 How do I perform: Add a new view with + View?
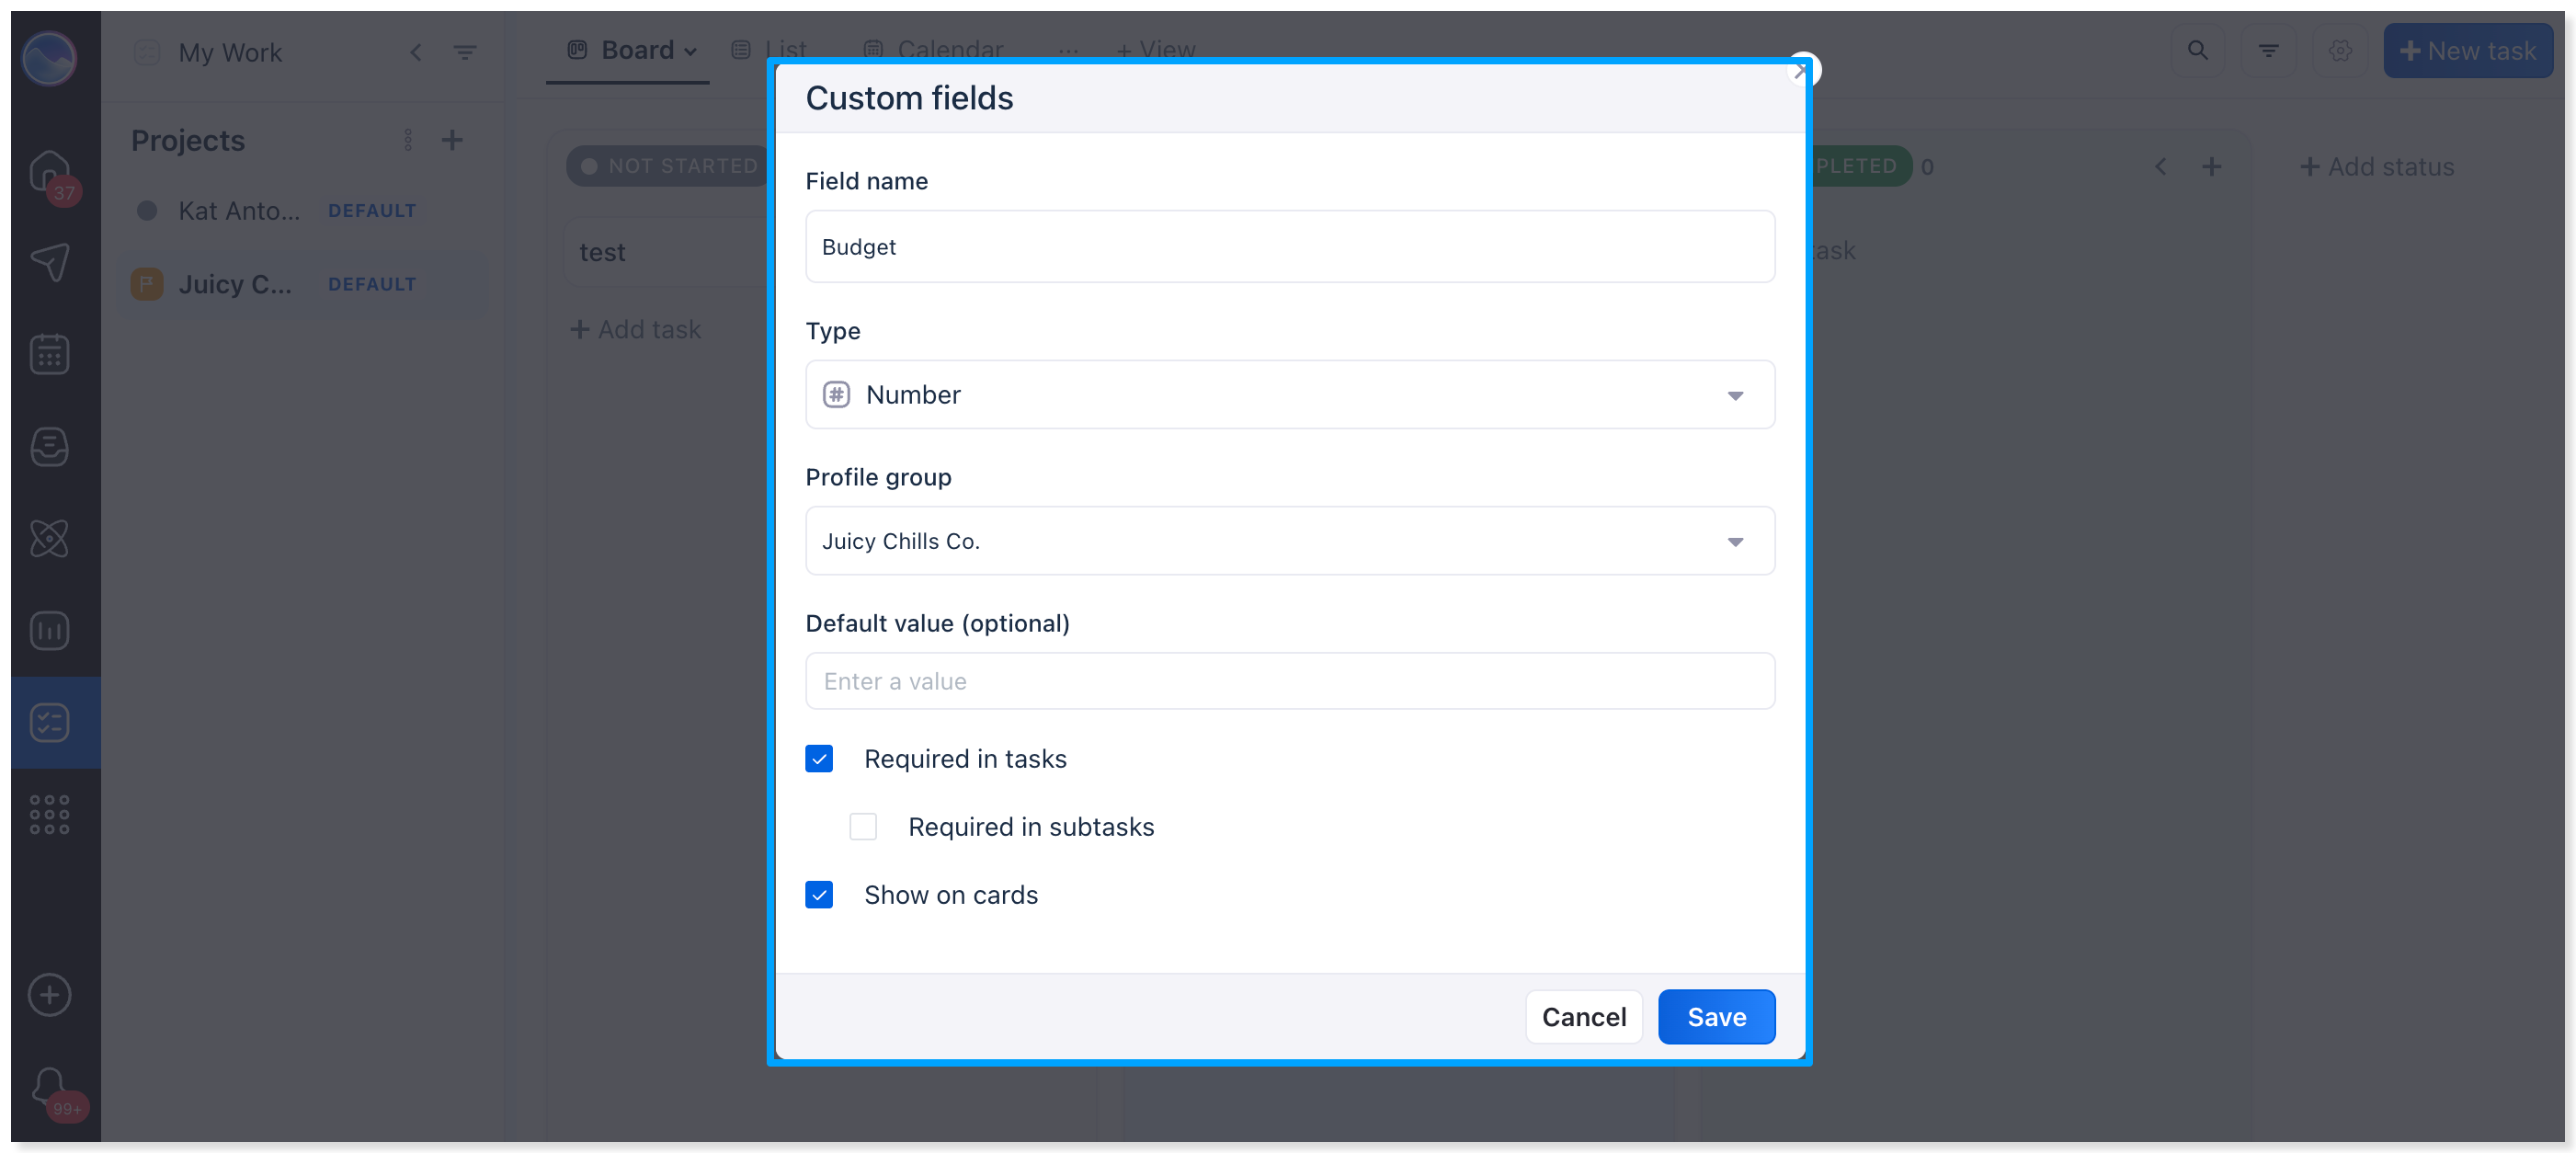click(1156, 50)
